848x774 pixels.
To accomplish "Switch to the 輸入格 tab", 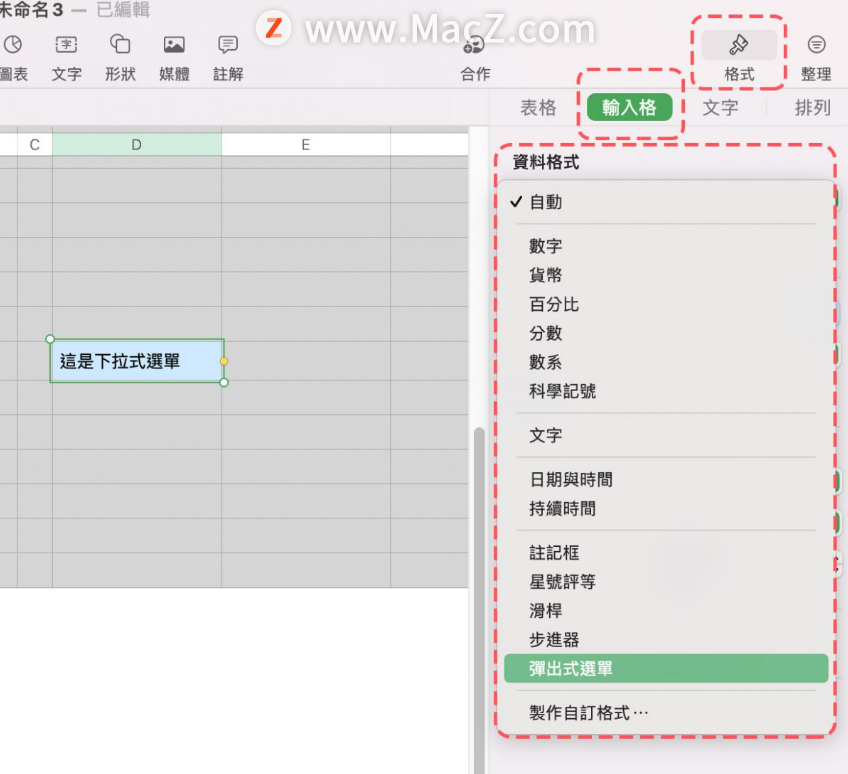I will point(630,107).
